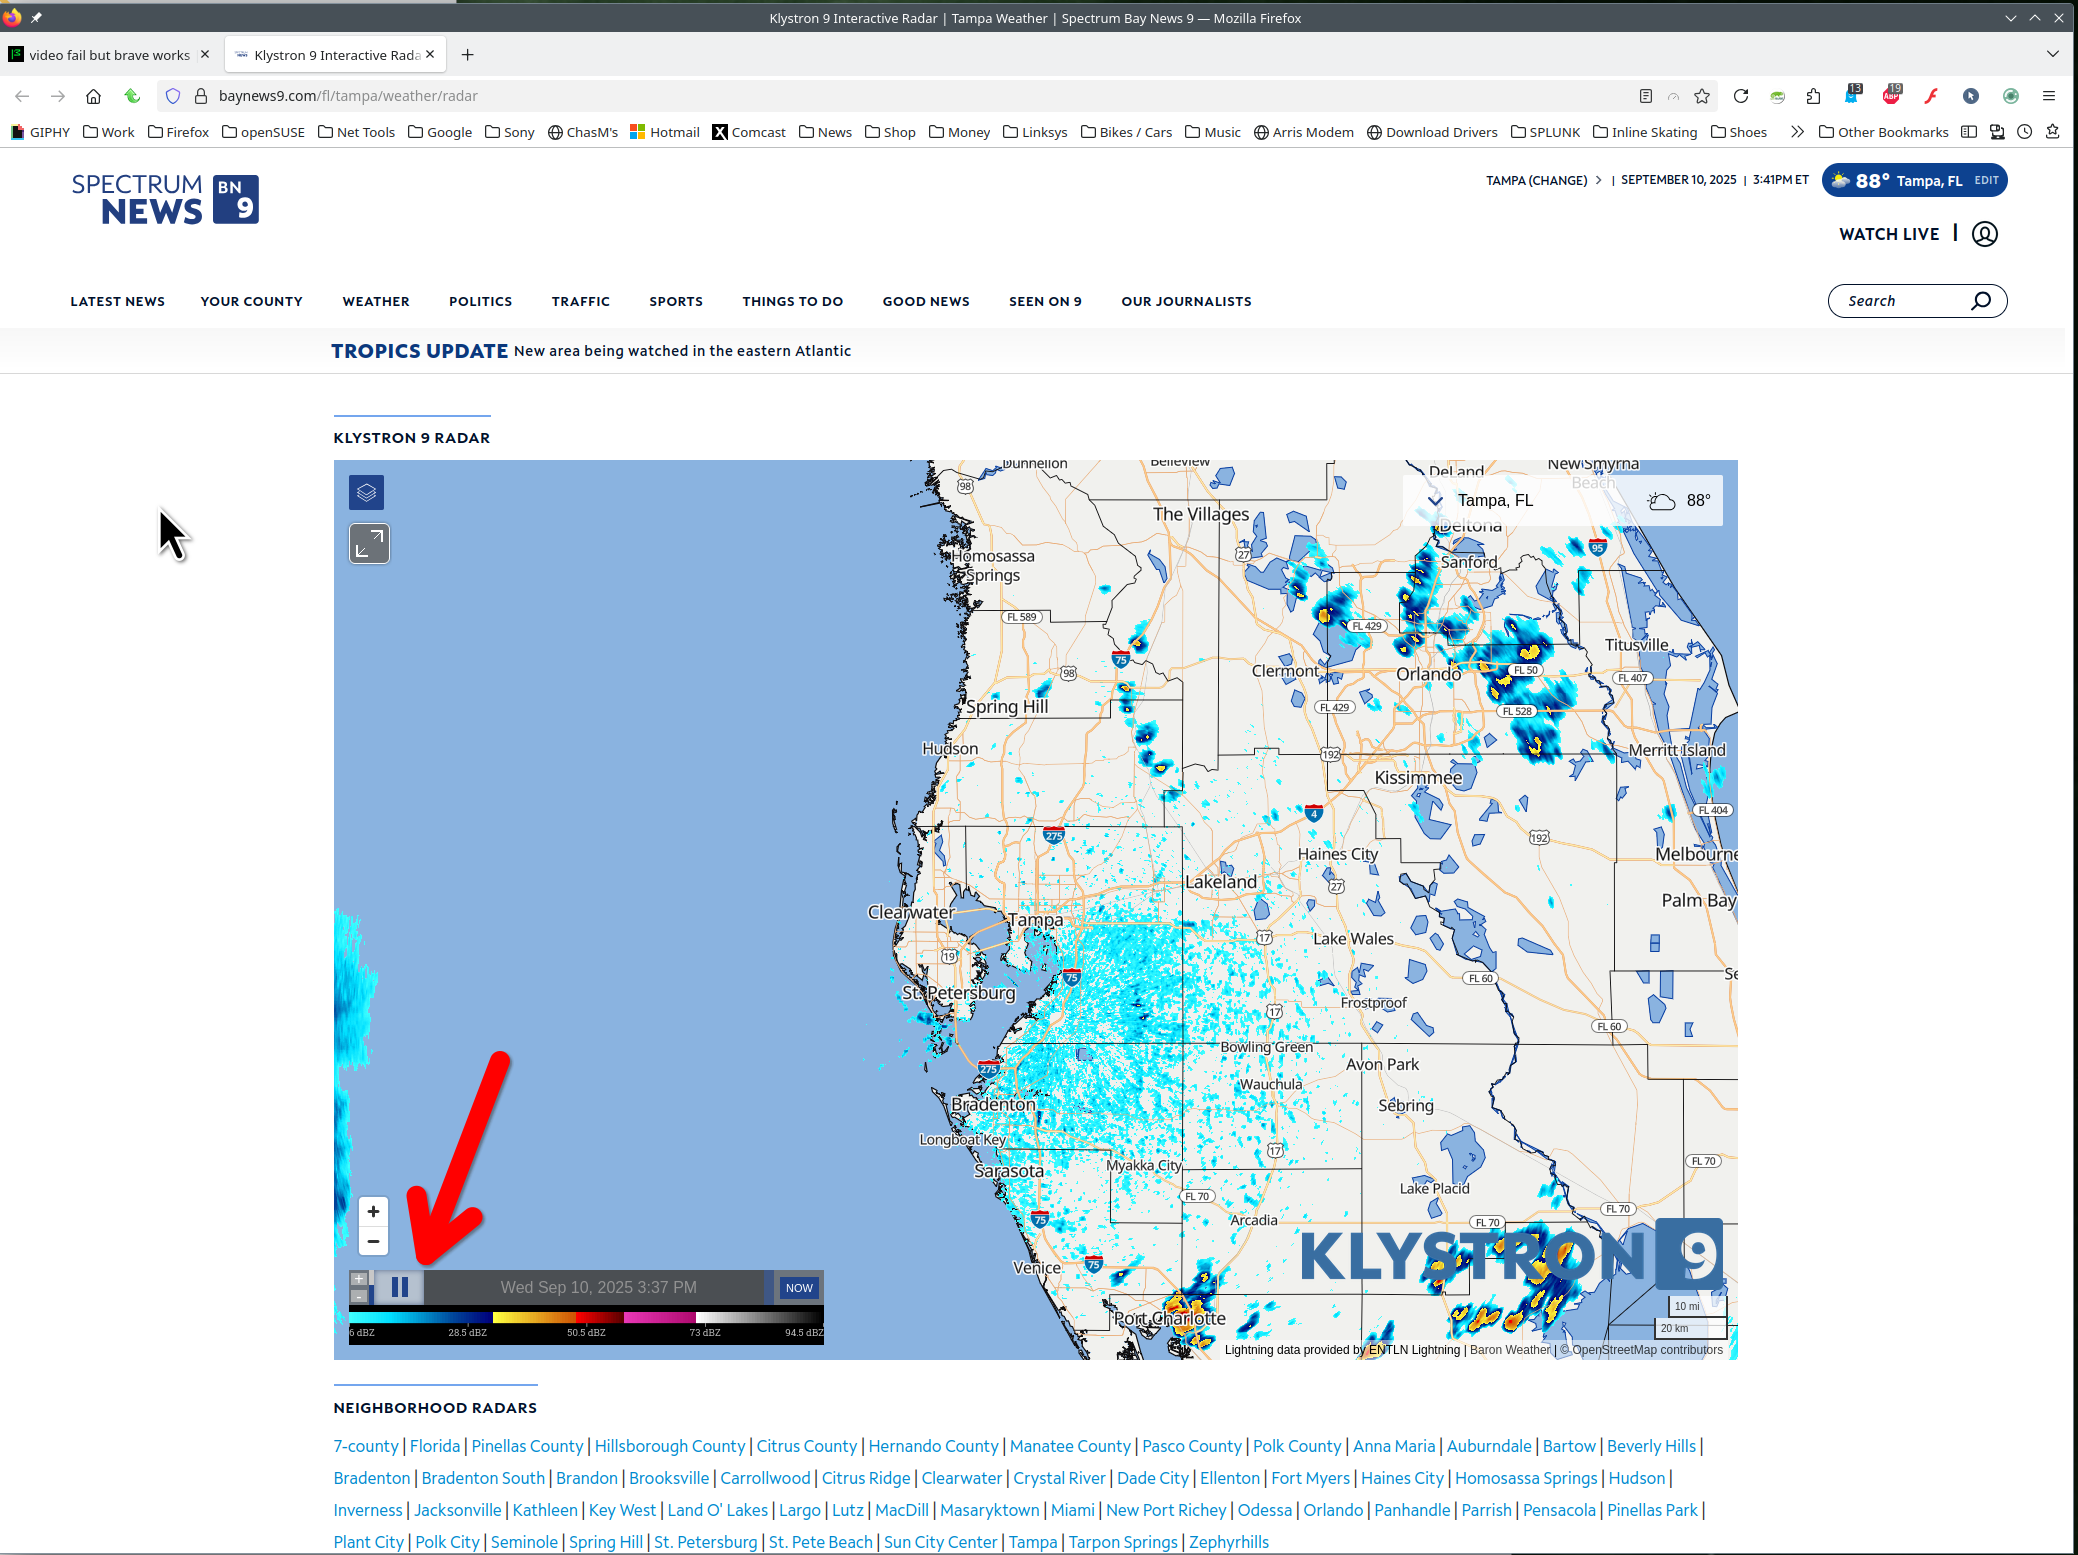Open the 7-county radar link
2078x1555 pixels.
tap(366, 1446)
